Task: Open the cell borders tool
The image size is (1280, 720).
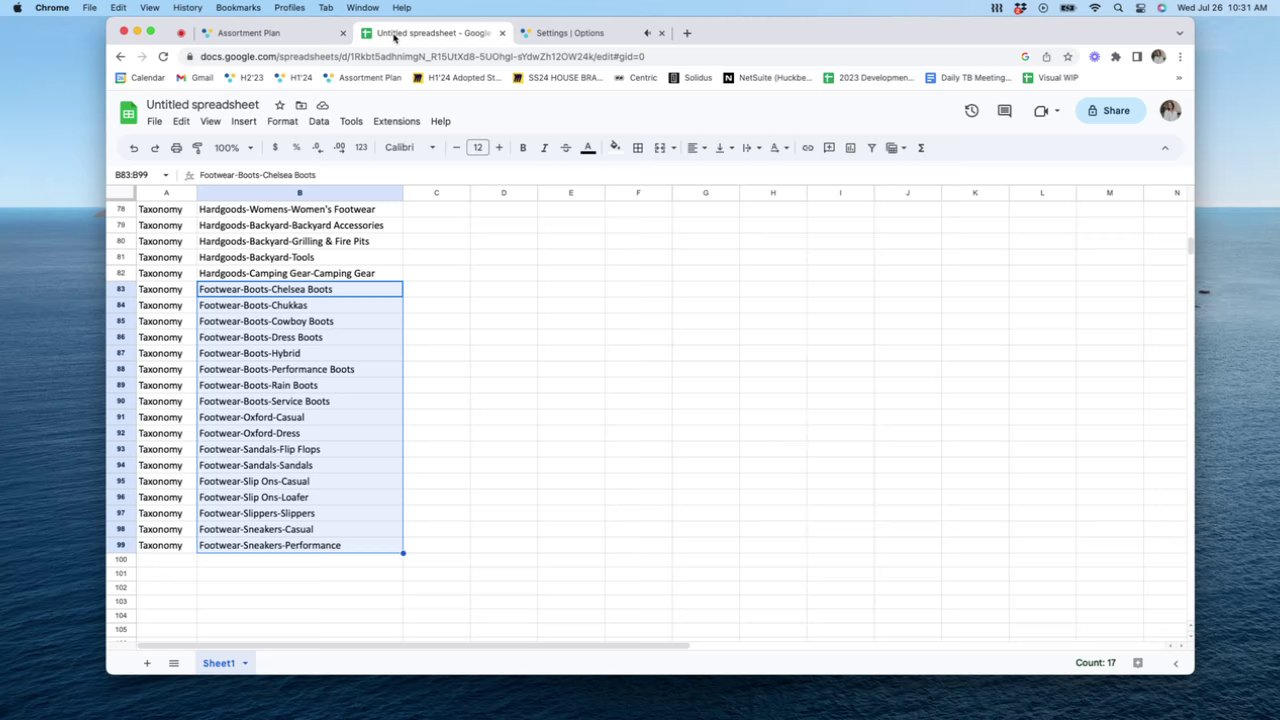Action: pyautogui.click(x=637, y=148)
